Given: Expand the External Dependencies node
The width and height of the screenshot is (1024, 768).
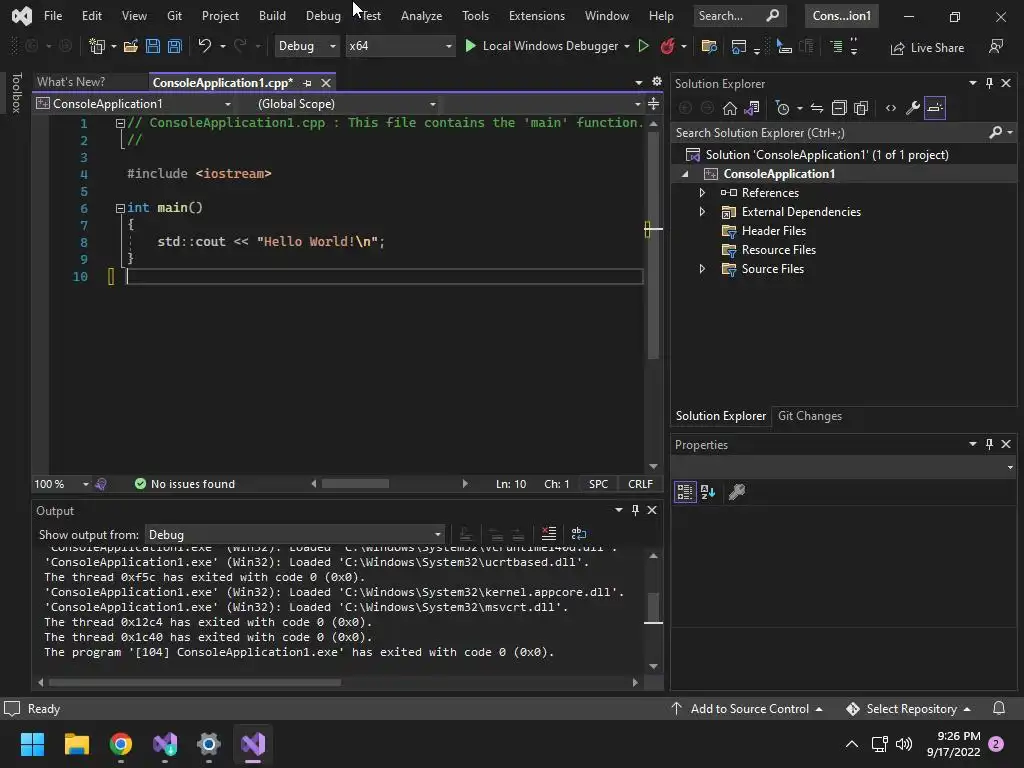Looking at the screenshot, I should 702,212.
